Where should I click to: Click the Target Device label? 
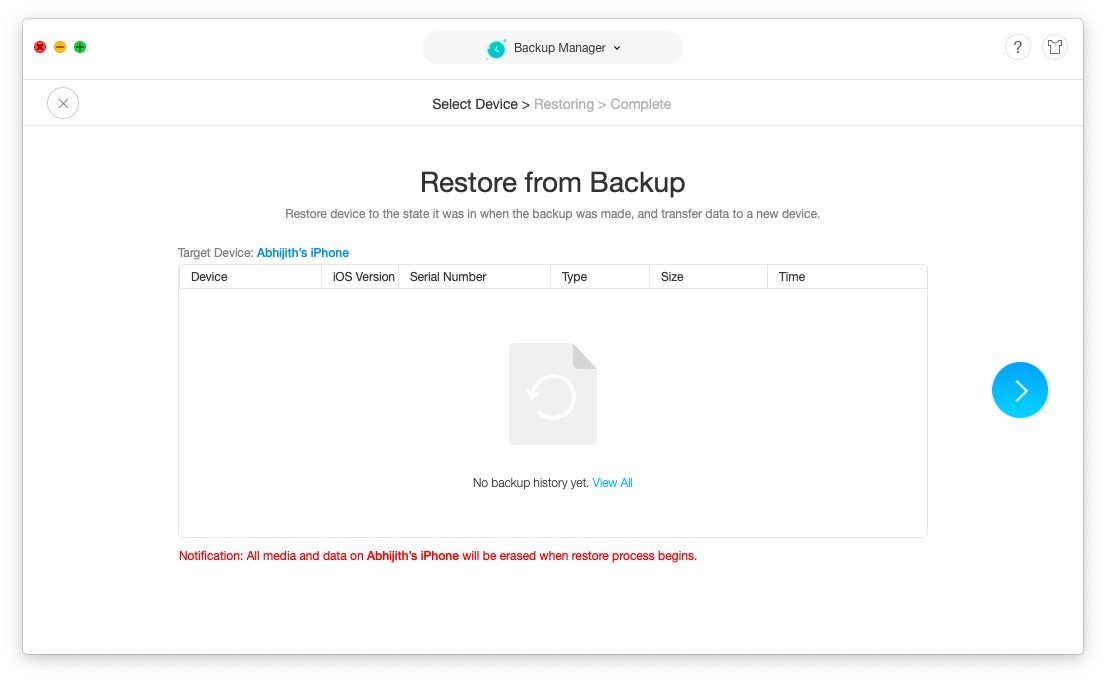coord(215,253)
